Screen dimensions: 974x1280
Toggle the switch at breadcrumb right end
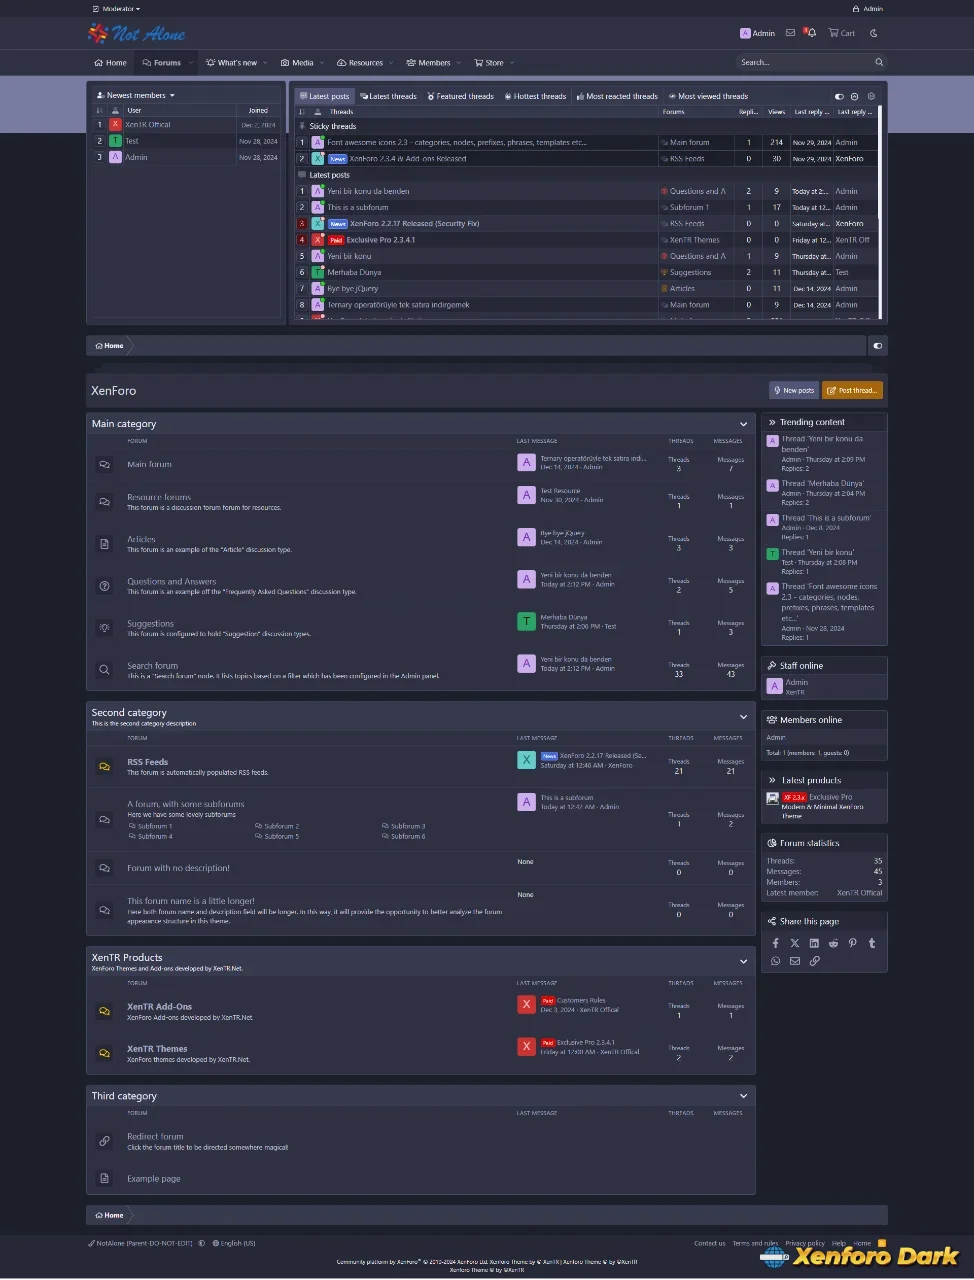[x=878, y=346]
